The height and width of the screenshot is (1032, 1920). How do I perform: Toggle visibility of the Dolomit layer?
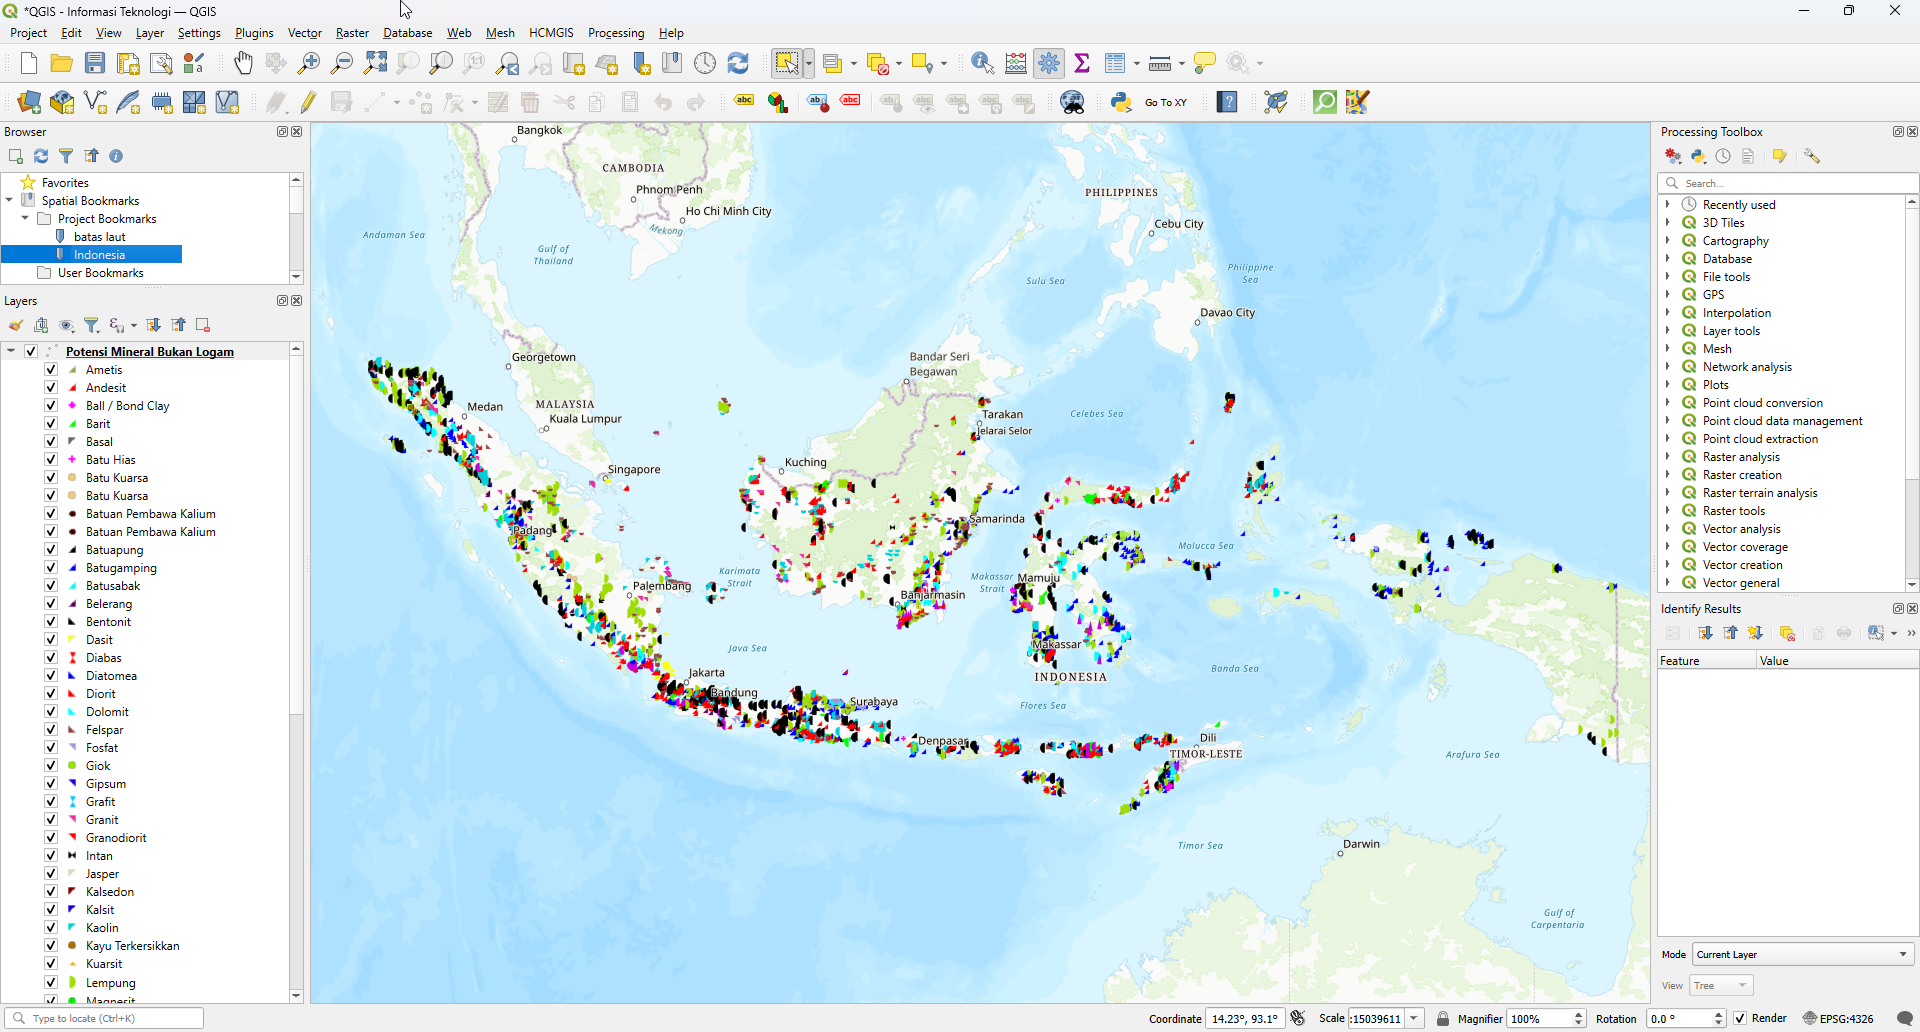coord(51,712)
